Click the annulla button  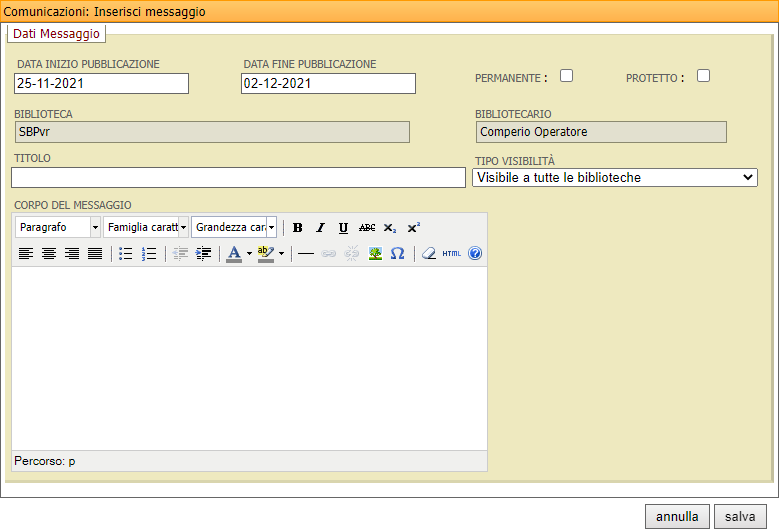click(x=677, y=516)
